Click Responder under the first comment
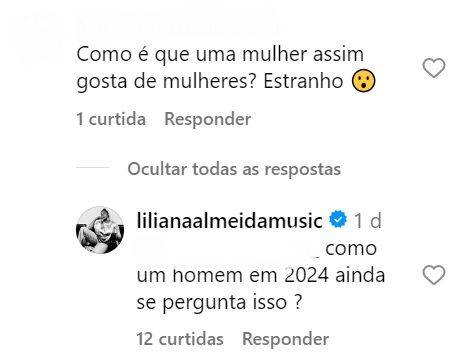 (x=208, y=119)
